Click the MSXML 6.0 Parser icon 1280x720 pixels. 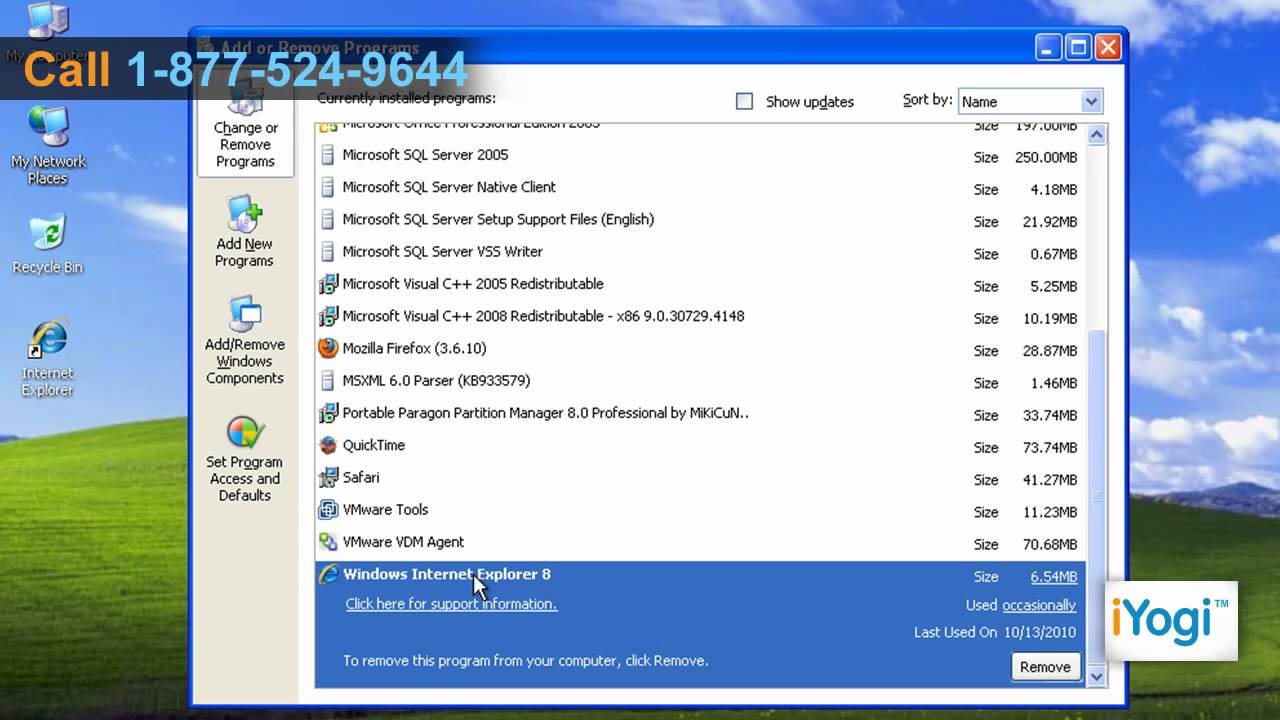(x=328, y=381)
